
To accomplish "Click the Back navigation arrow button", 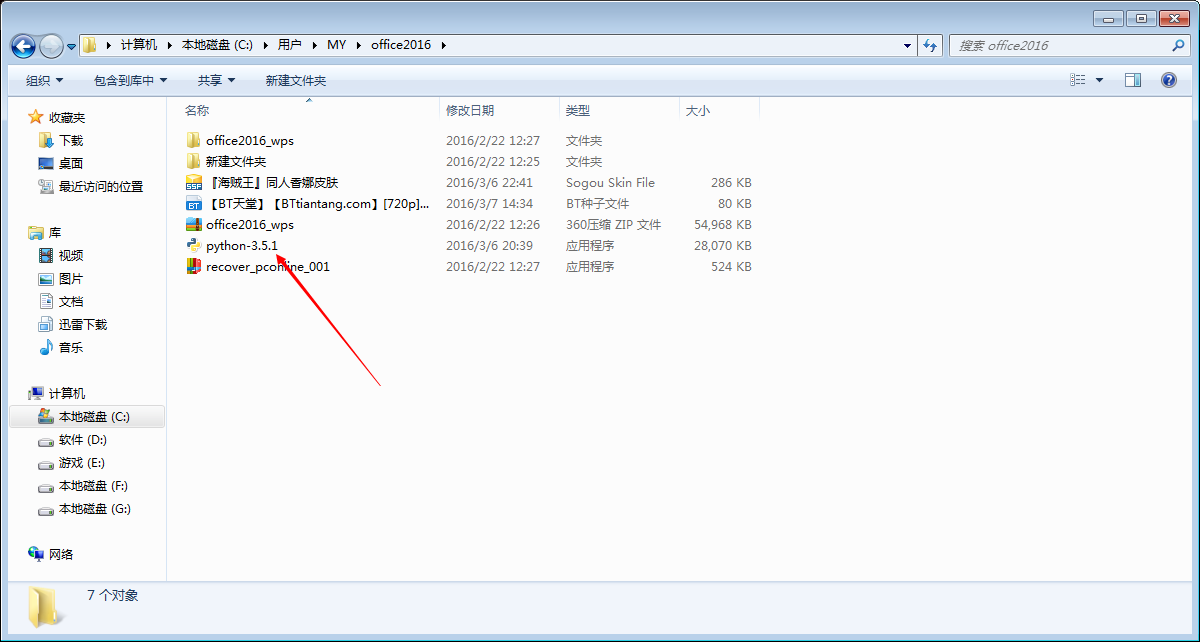I will click(24, 46).
